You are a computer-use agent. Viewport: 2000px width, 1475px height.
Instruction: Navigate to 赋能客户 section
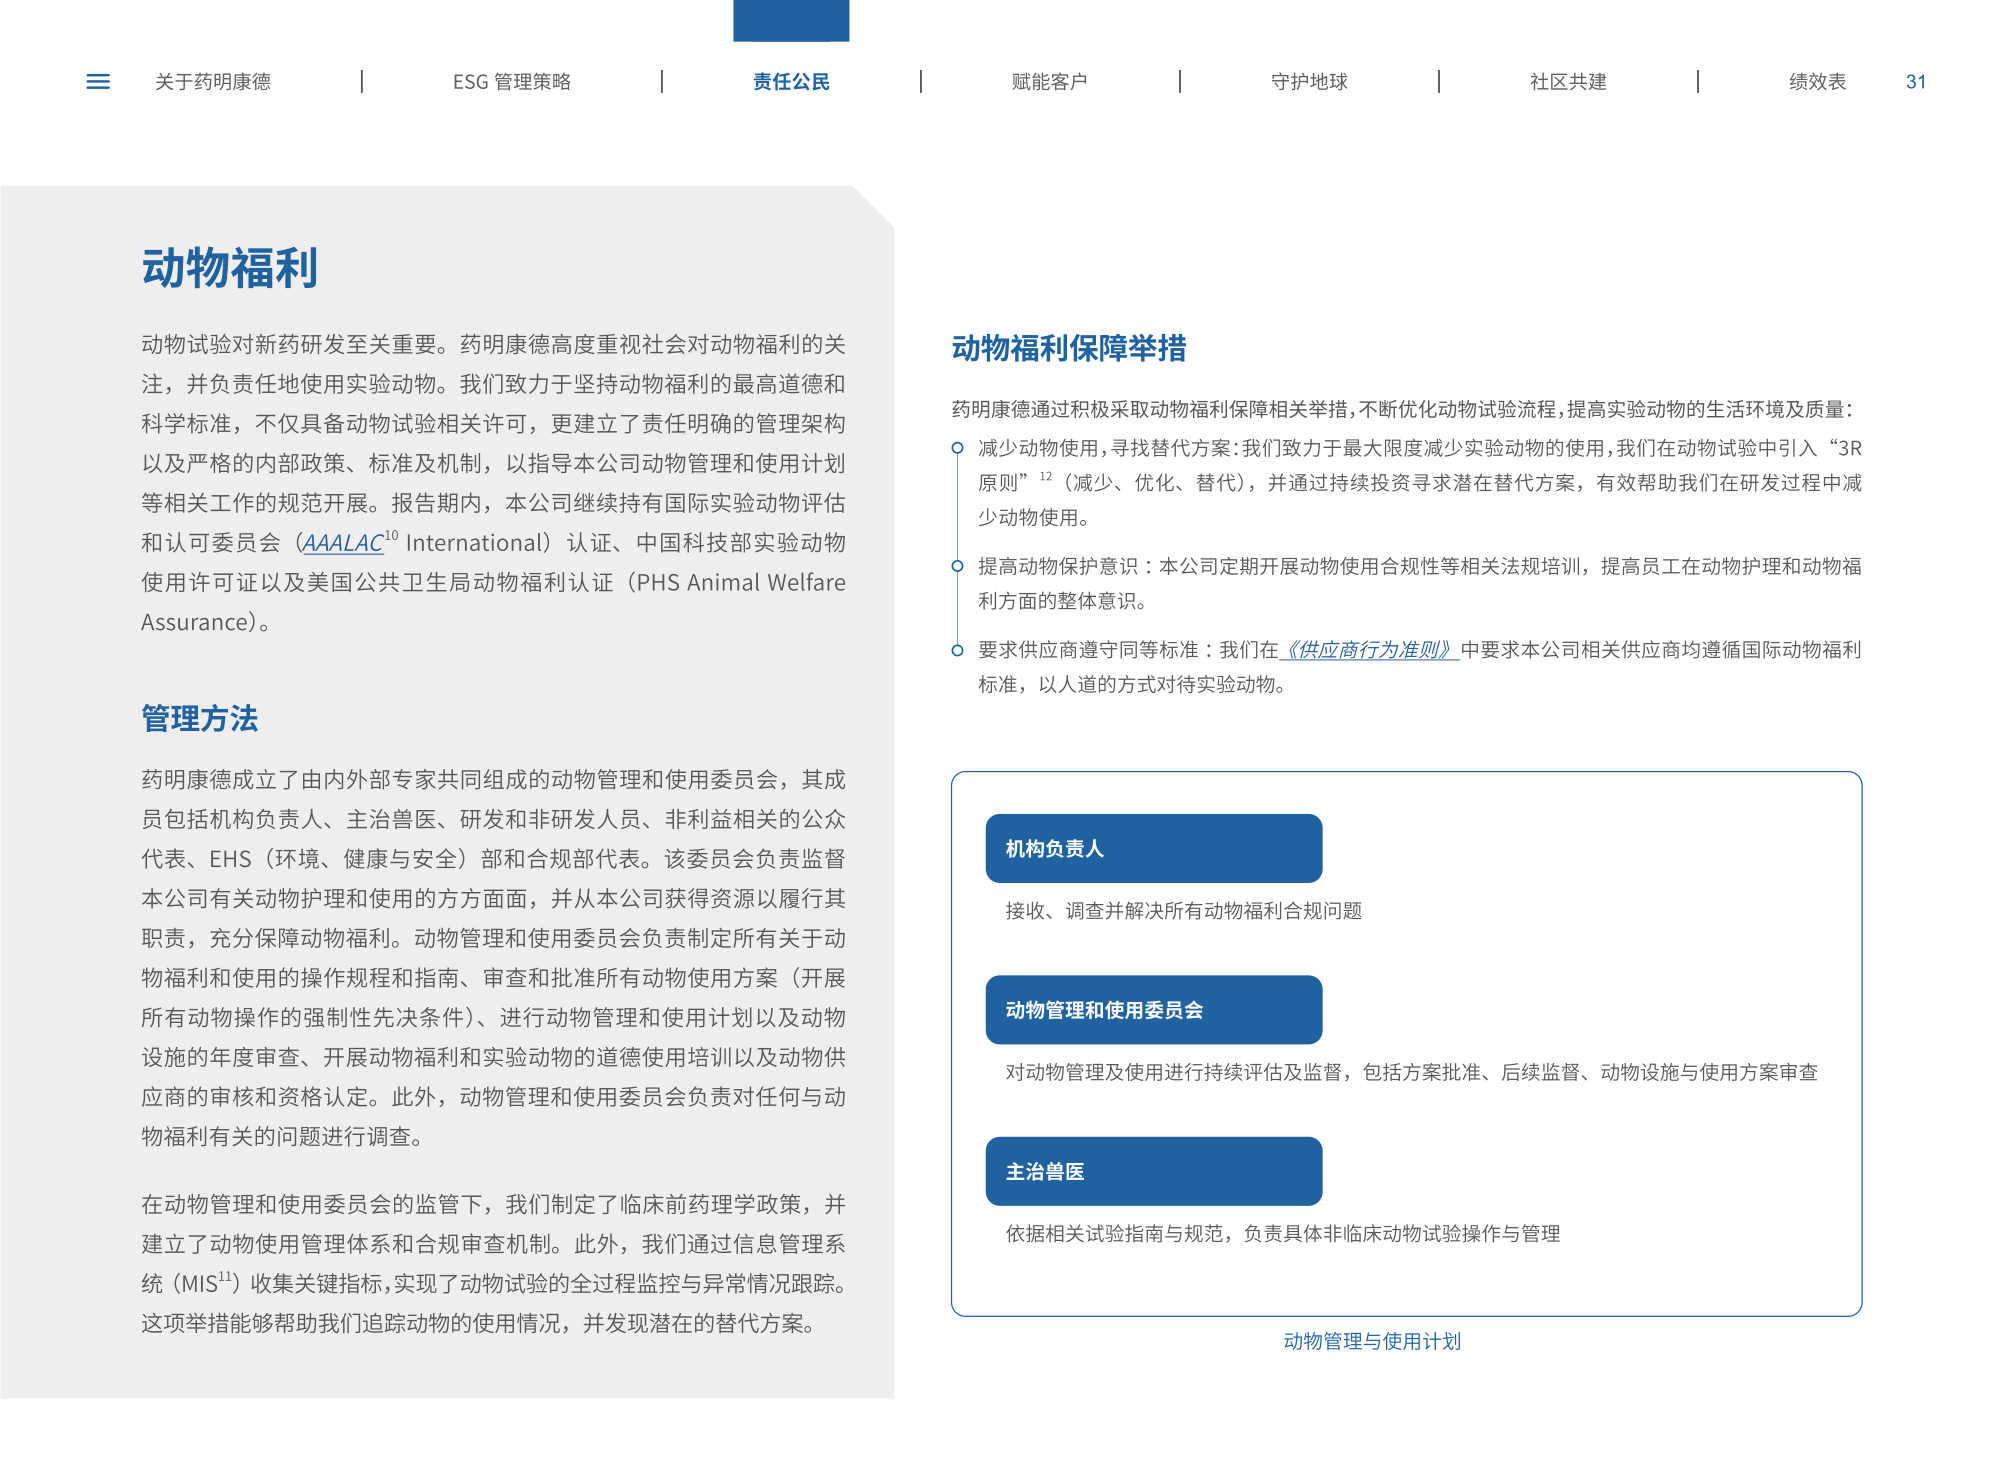coord(1049,82)
